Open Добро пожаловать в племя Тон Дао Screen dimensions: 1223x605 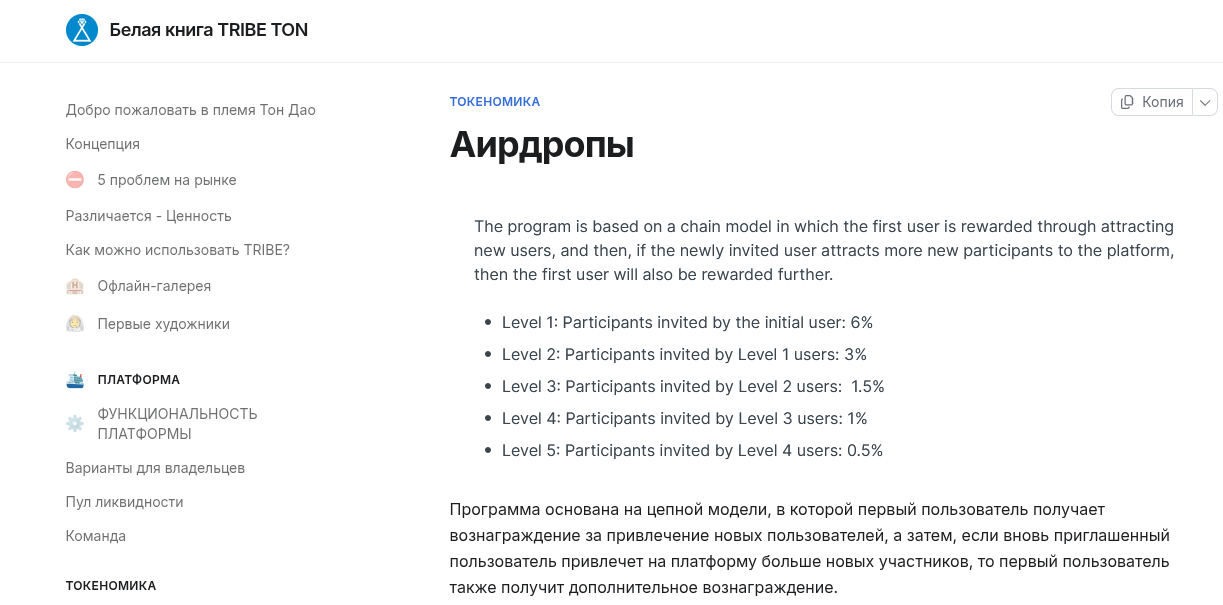click(x=190, y=110)
